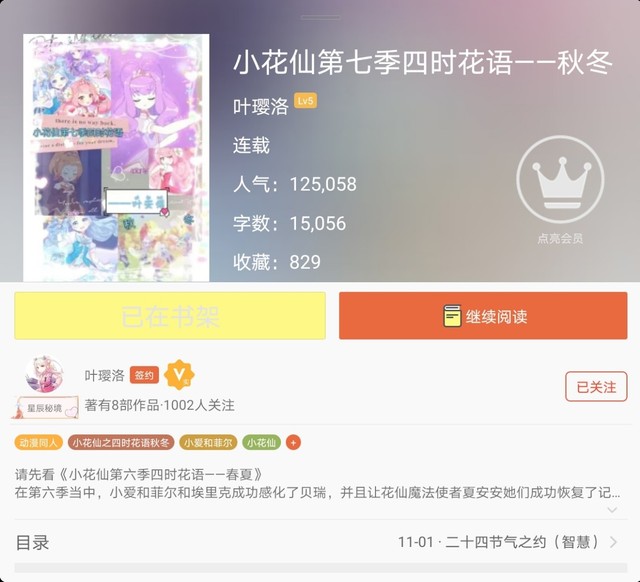Viewport: 640px width, 582px height.
Task: Open latest chapter 二十四节气之约（智慧）
Action: [498, 542]
